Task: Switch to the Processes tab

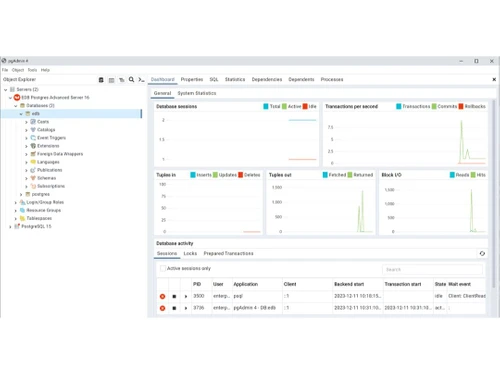Action: (332, 79)
